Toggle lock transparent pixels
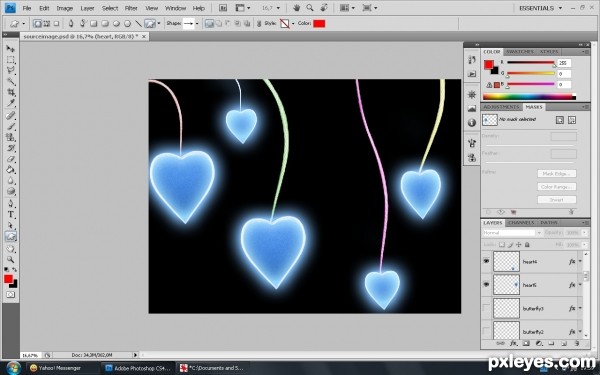This screenshot has height=375, width=600. [x=502, y=245]
